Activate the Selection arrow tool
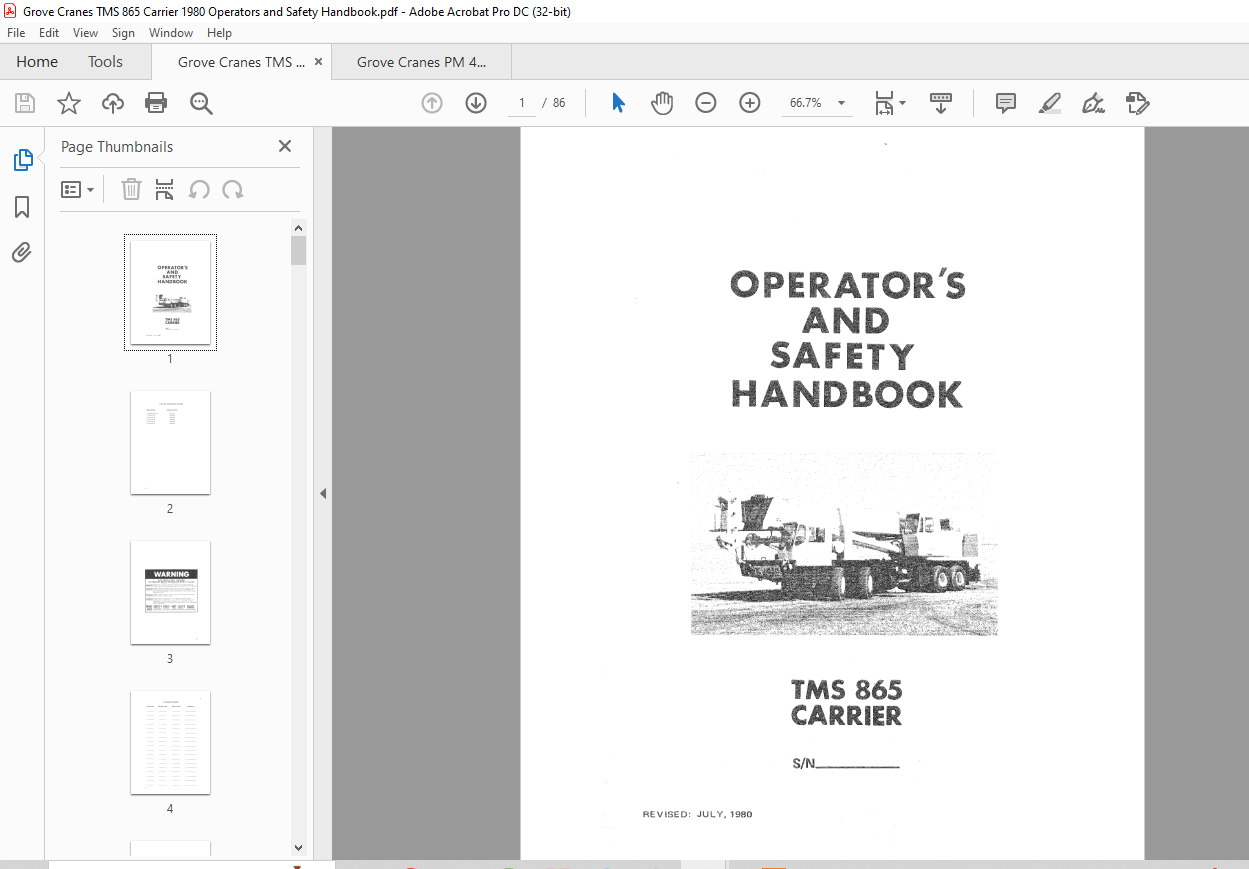 (x=618, y=103)
